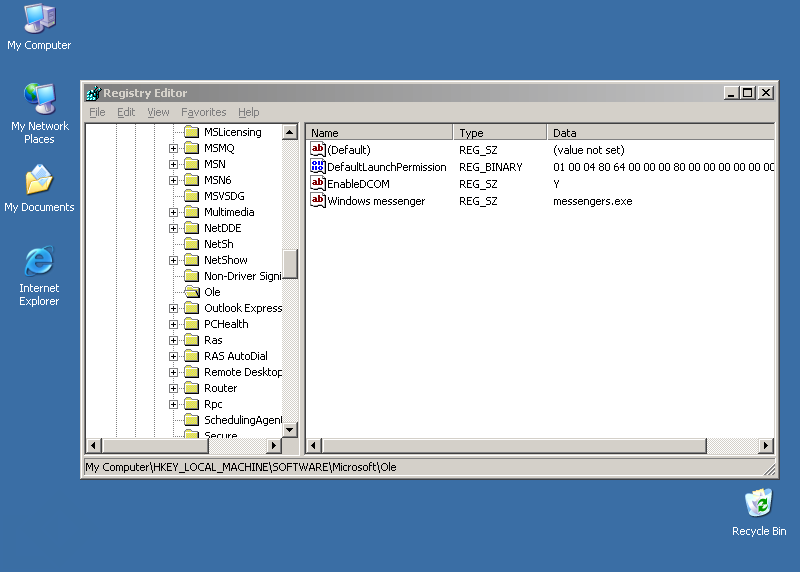Click the MSLicensing folder icon
The image size is (800, 572).
[191, 132]
